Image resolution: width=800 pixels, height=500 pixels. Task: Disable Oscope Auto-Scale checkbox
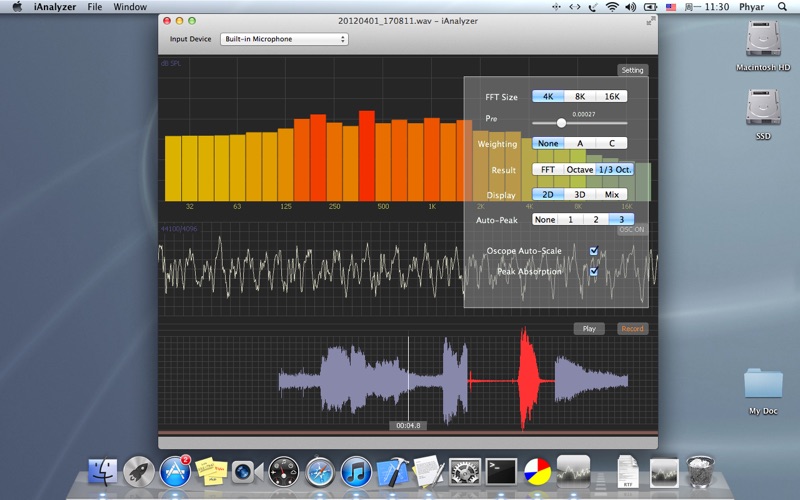tap(594, 251)
